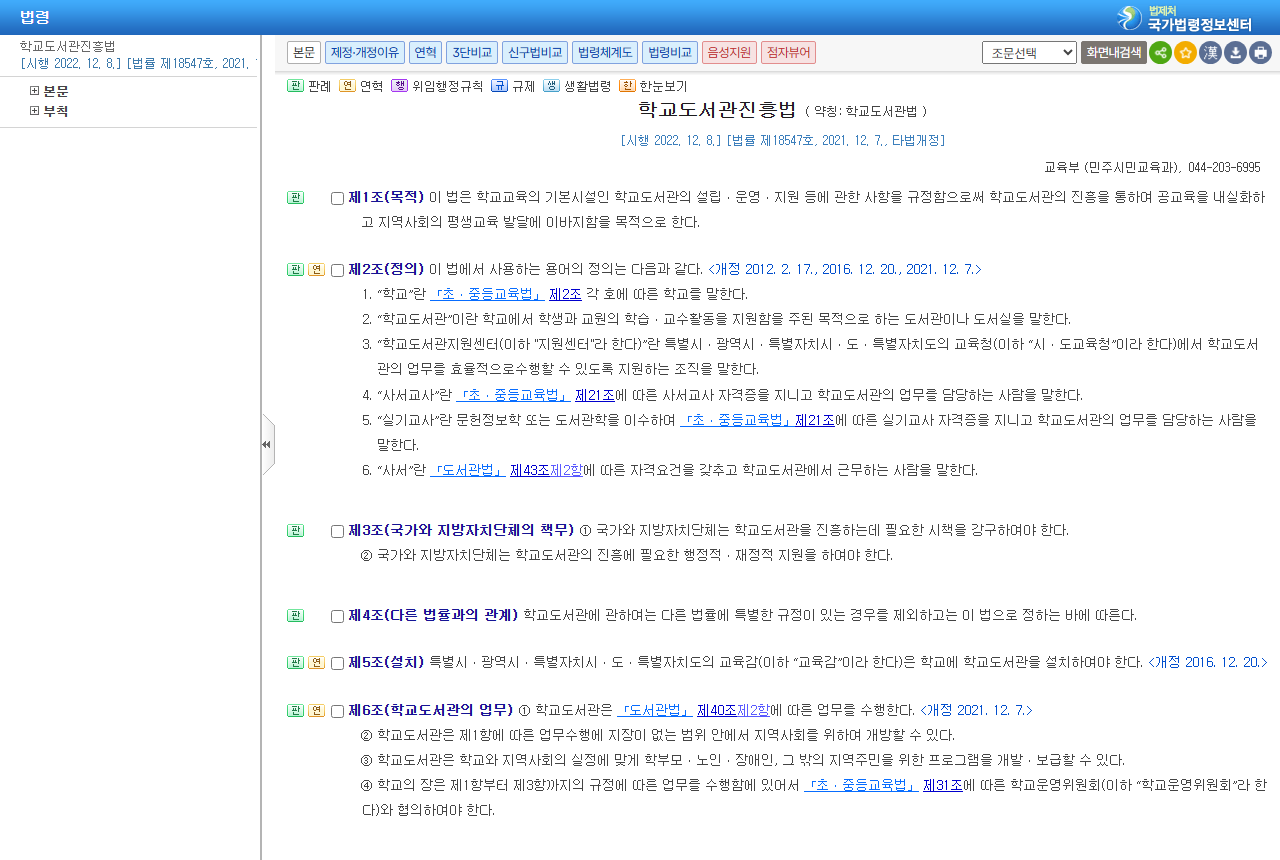This screenshot has width=1280, height=860.
Task: Open the 연 history icon beside 제6조
Action: (316, 711)
